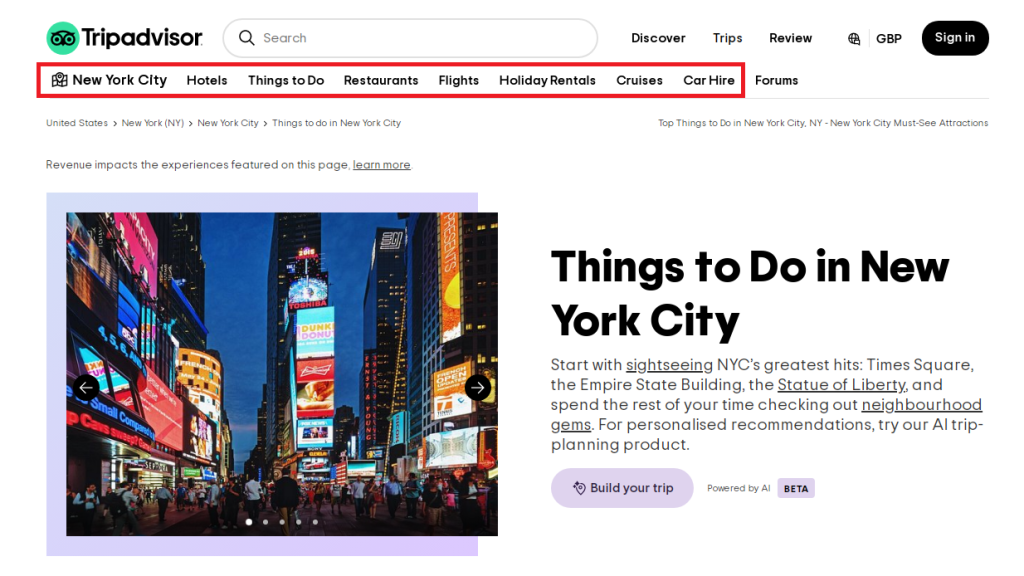Screen dimensions: 1024x576
Task: Select the third carousel dot
Action: 282,522
